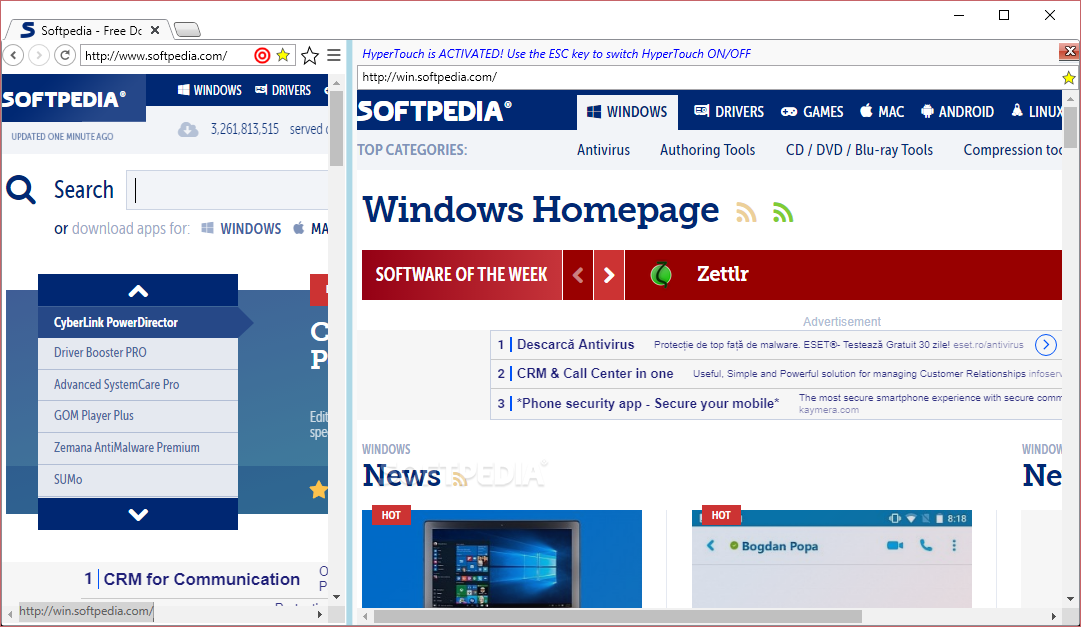Select CyberLink PowerDirector in list
This screenshot has height=627, width=1081.
pos(138,322)
